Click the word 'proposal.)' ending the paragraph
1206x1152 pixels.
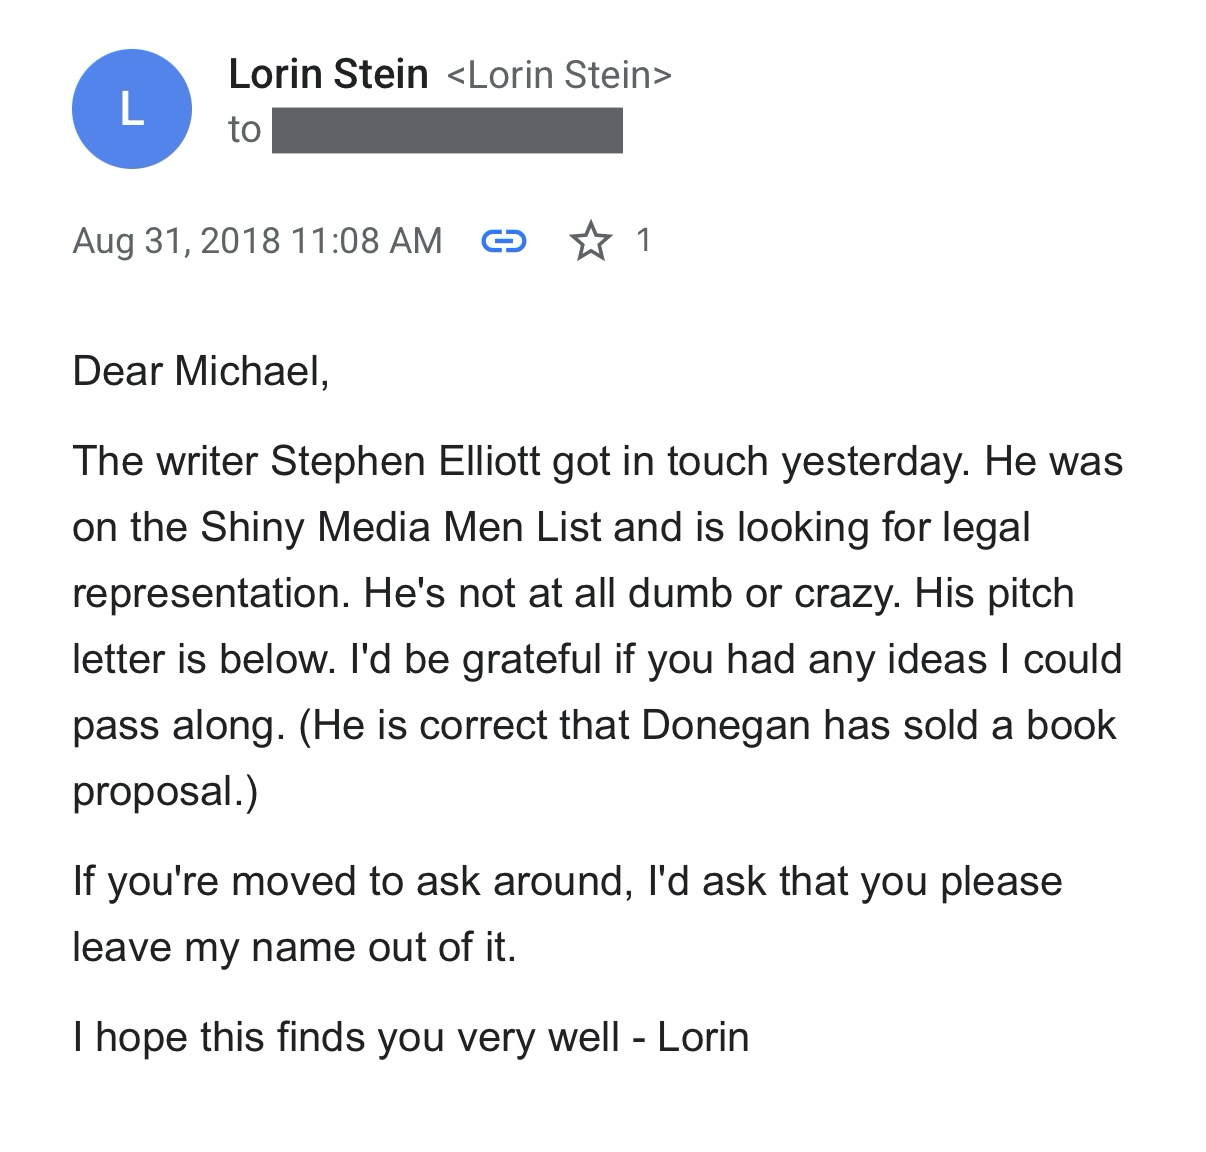[x=165, y=791]
